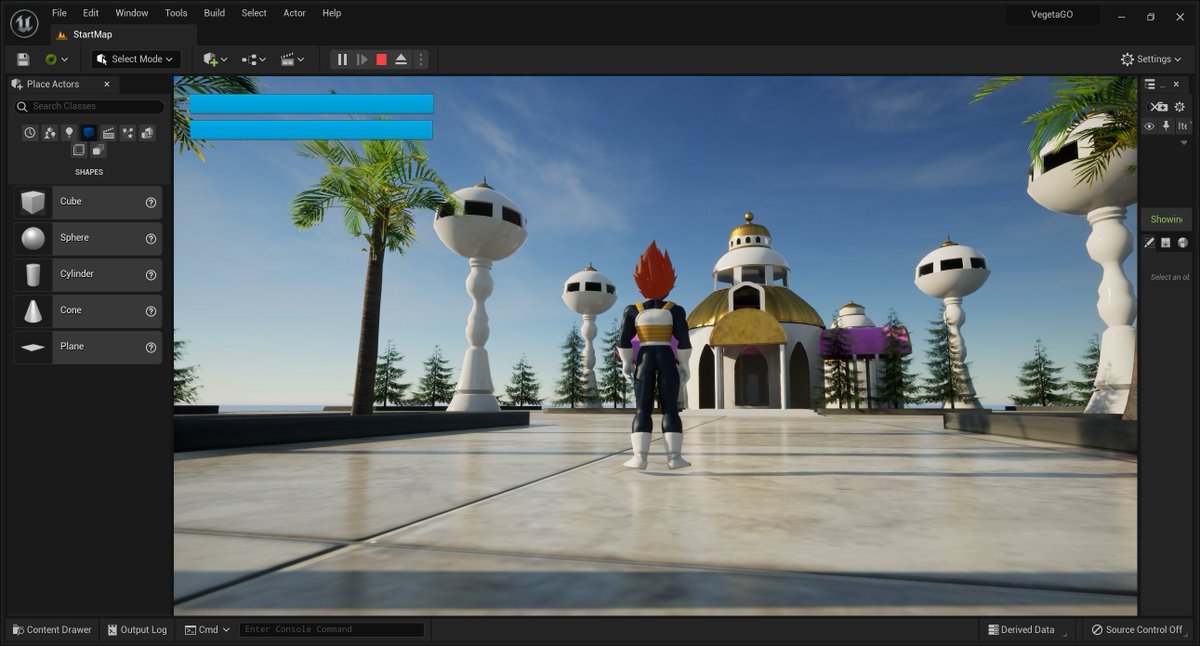Open help for the Sphere shape
Screen dimensions: 1200x646
click(x=151, y=238)
